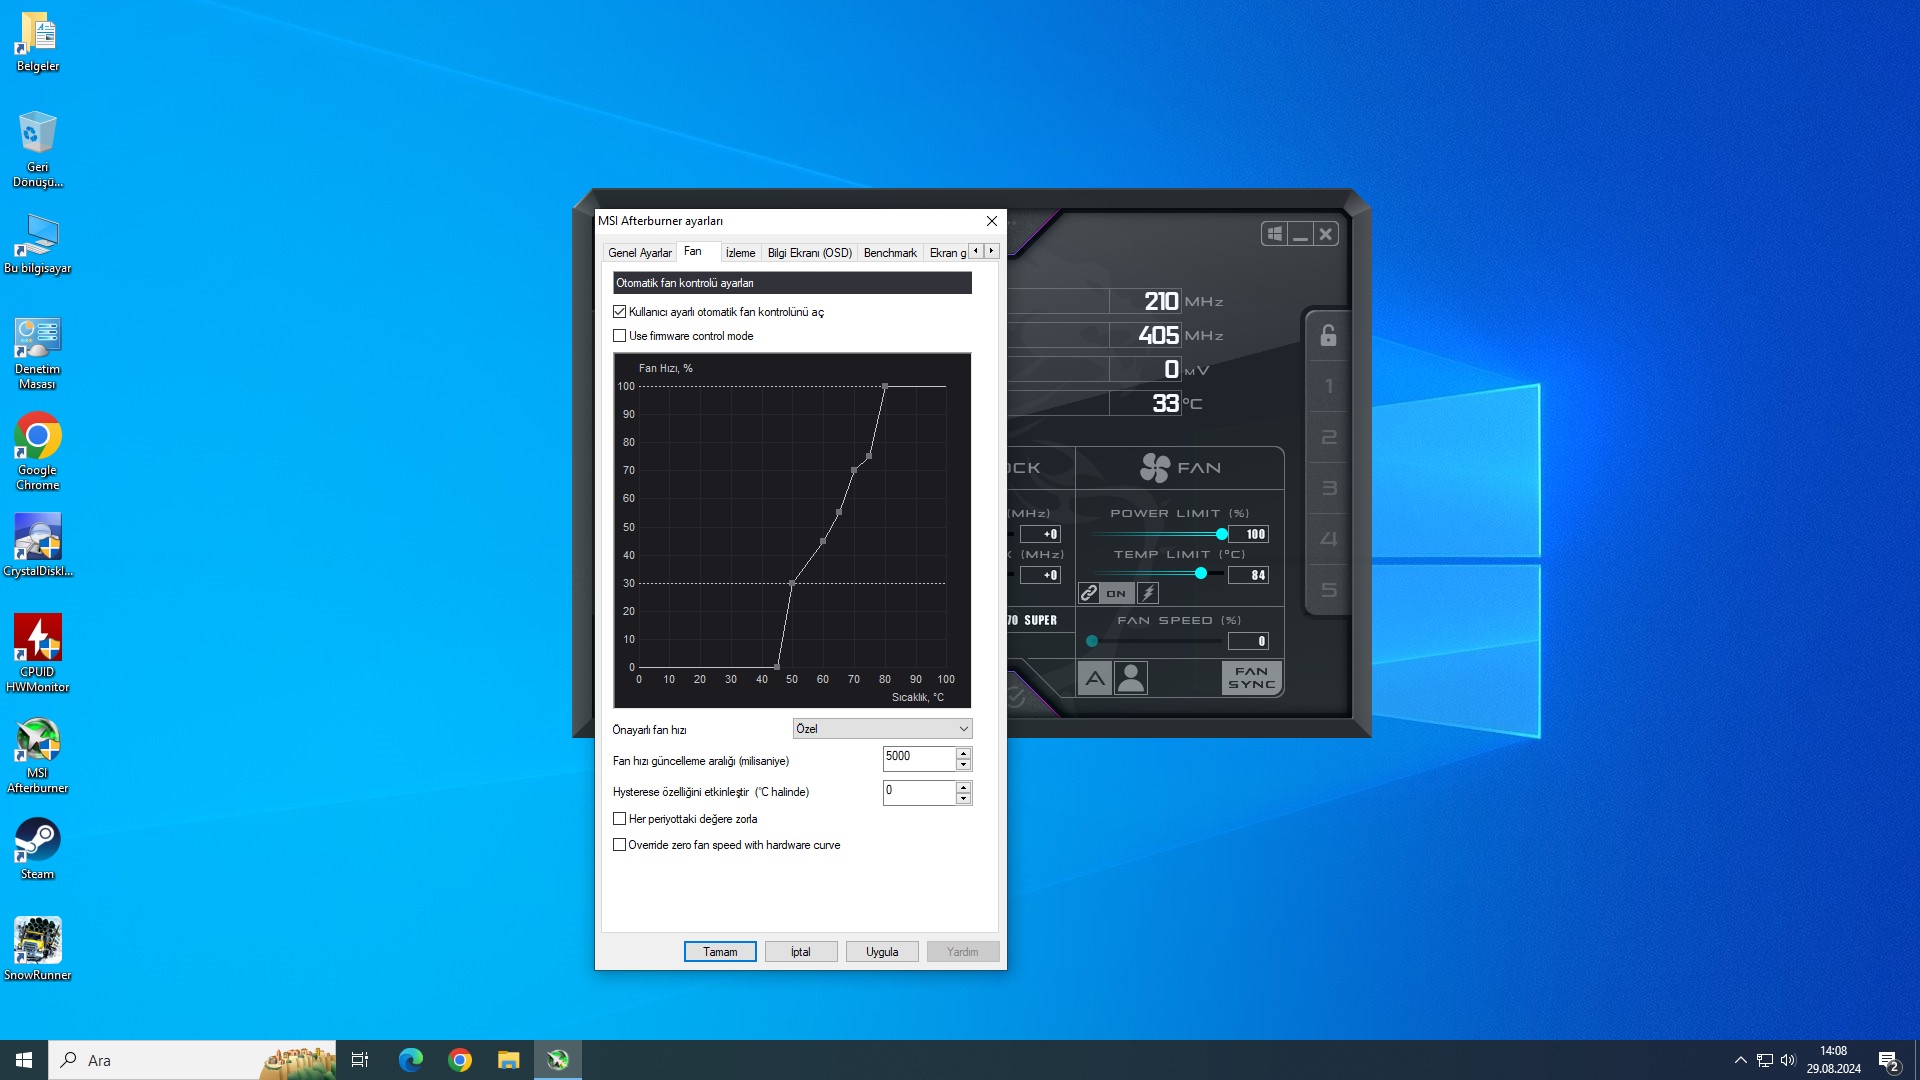The height and width of the screenshot is (1080, 1920).
Task: Confirm settings with Tamam button
Action: 720,952
